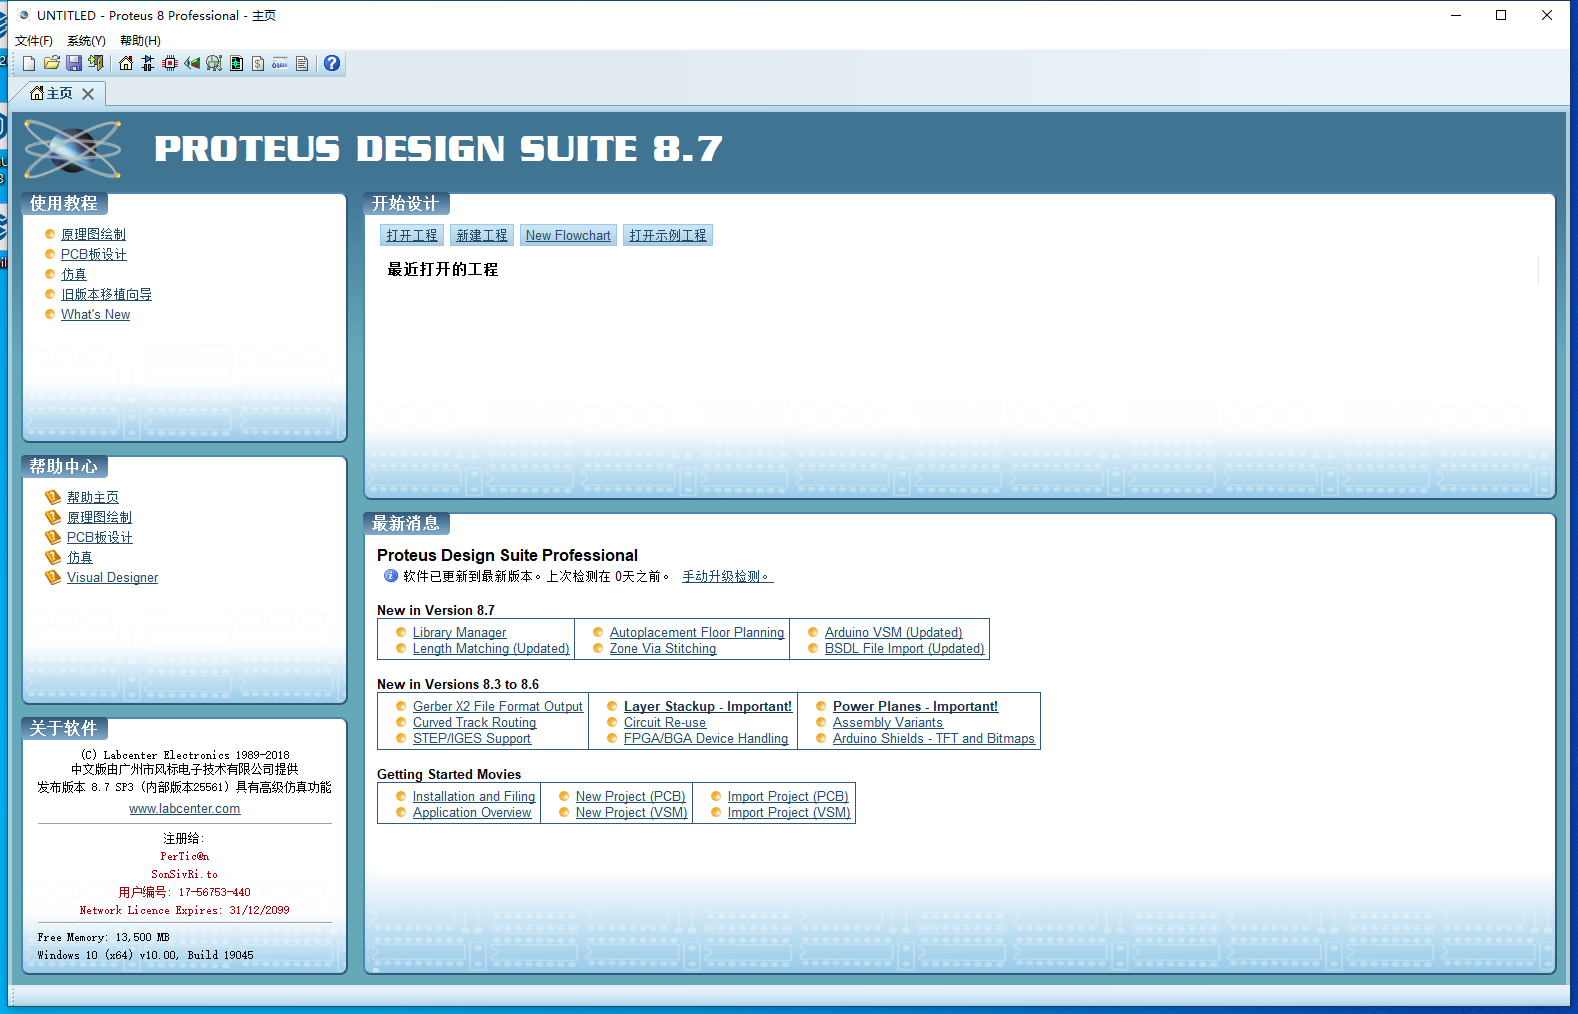Close the 主页 tab with its X
The height and width of the screenshot is (1014, 1578).
(x=88, y=94)
